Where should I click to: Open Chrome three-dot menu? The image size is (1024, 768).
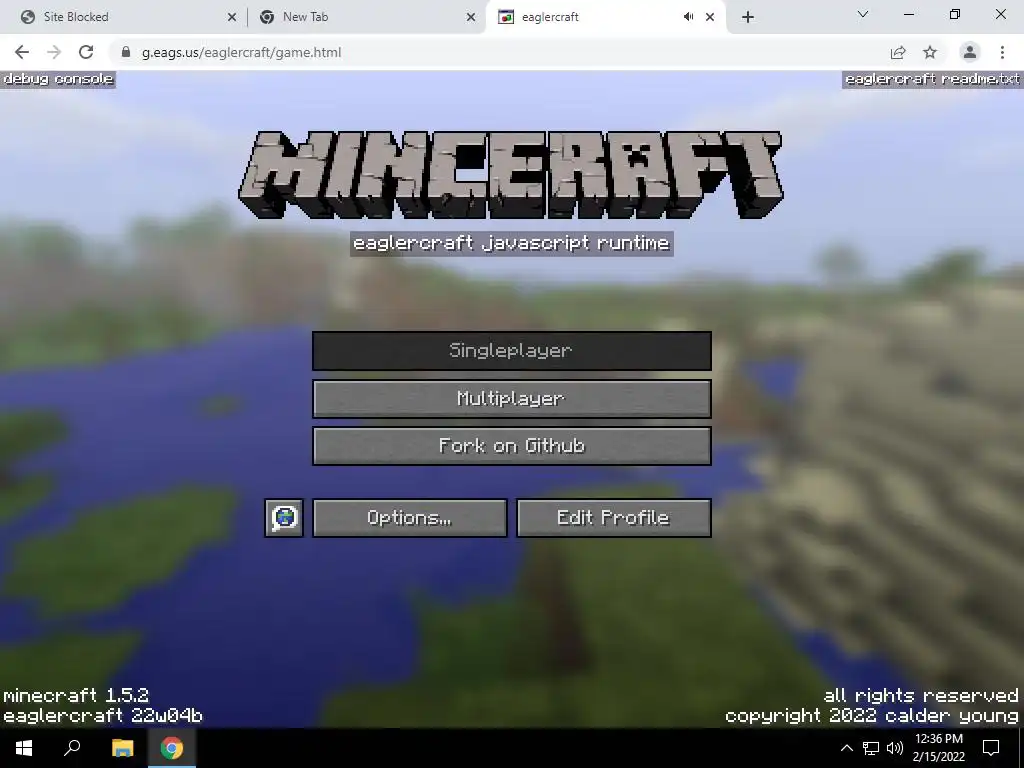[1002, 52]
